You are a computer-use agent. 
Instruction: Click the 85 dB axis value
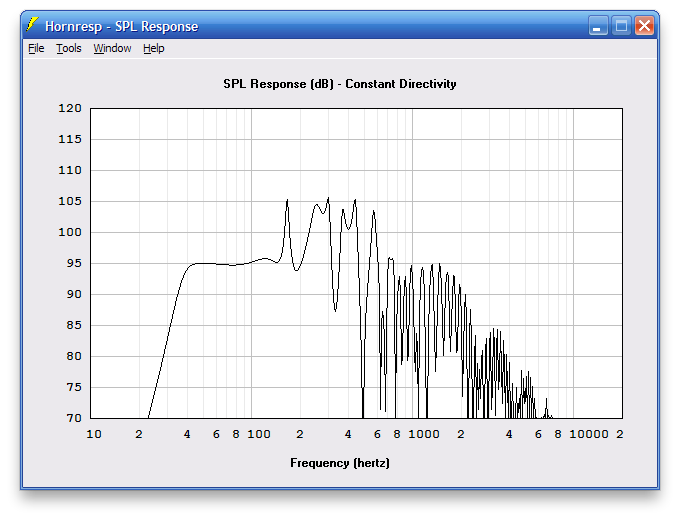(x=74, y=325)
